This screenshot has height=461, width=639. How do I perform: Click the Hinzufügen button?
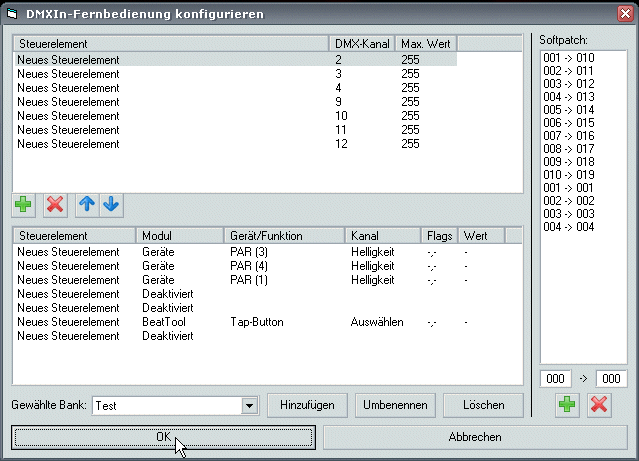click(307, 405)
